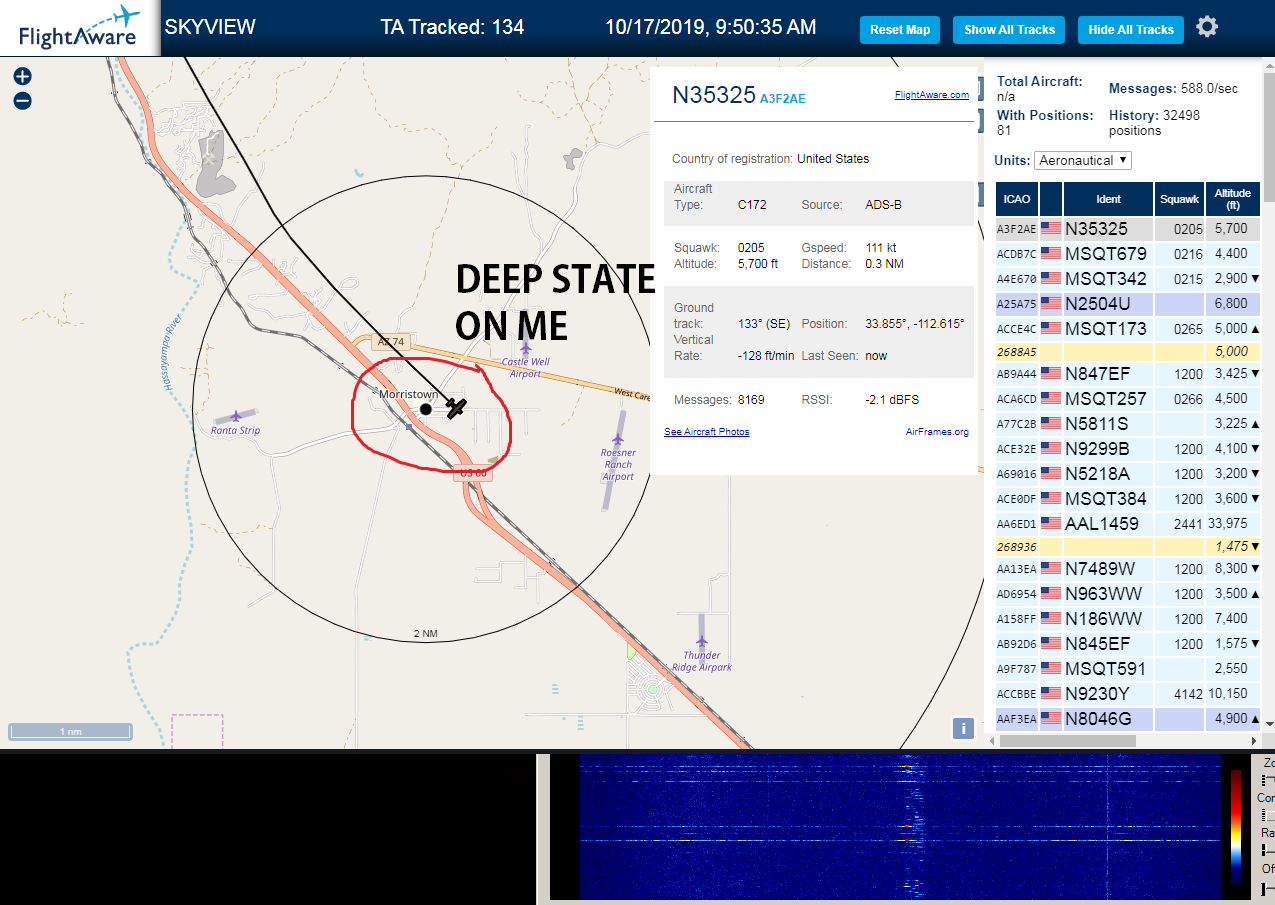Click the map info 'i' icon

[963, 728]
